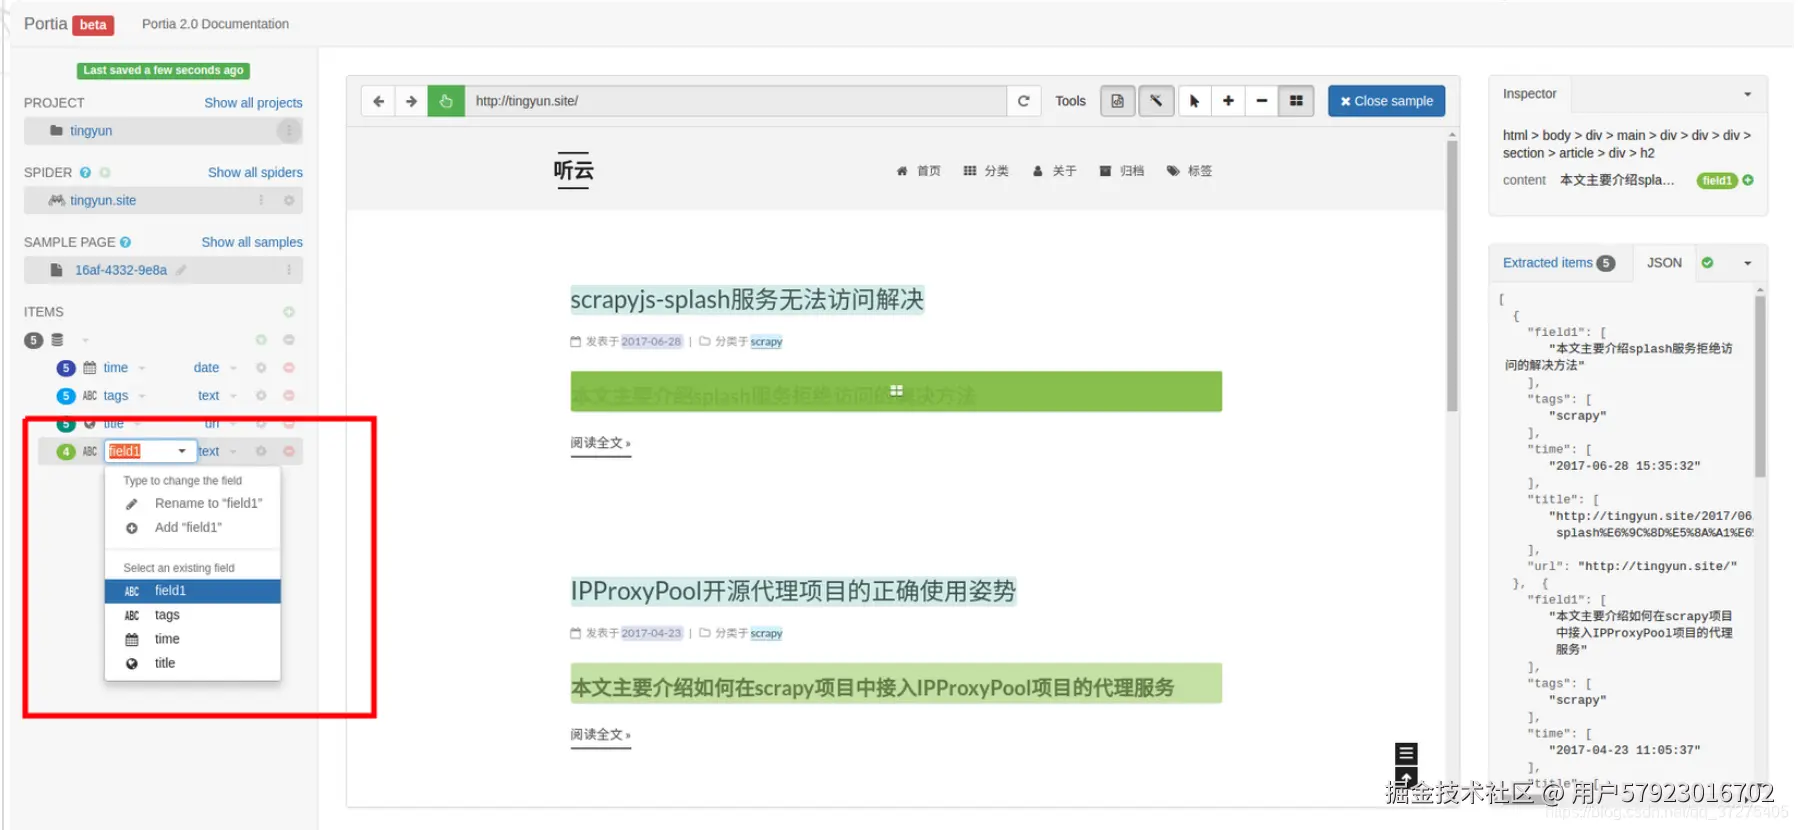Screen dimensions: 1798x830
Task: Select the plus add-element tool
Action: pyautogui.click(x=1228, y=101)
